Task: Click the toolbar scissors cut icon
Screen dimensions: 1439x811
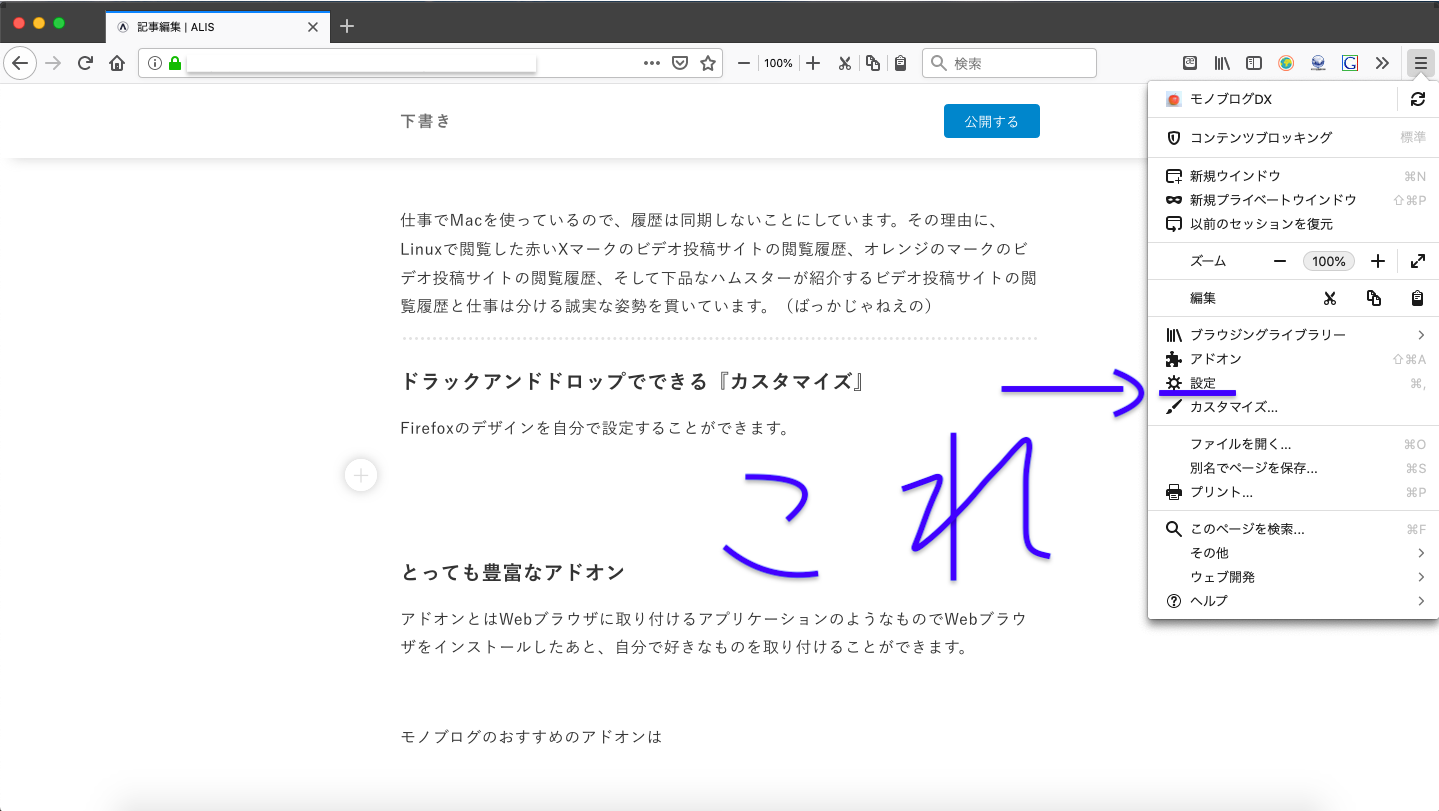Action: pos(844,63)
